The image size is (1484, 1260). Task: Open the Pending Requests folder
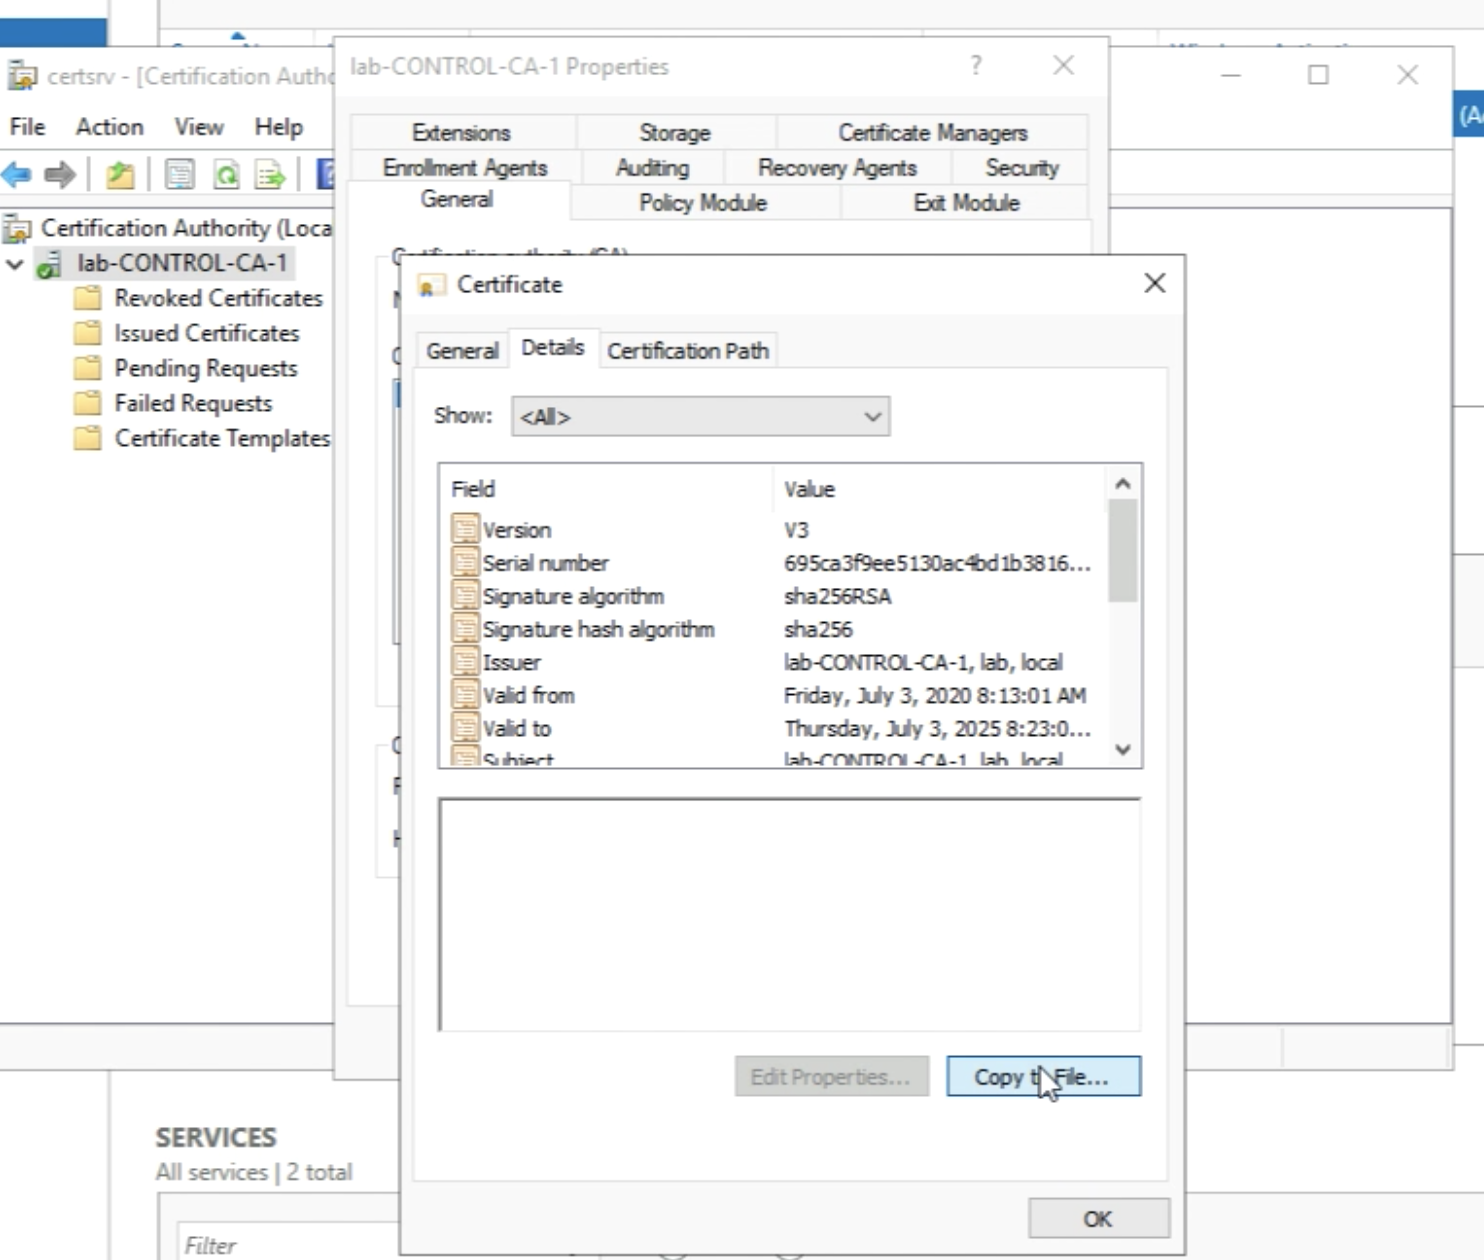coord(205,368)
